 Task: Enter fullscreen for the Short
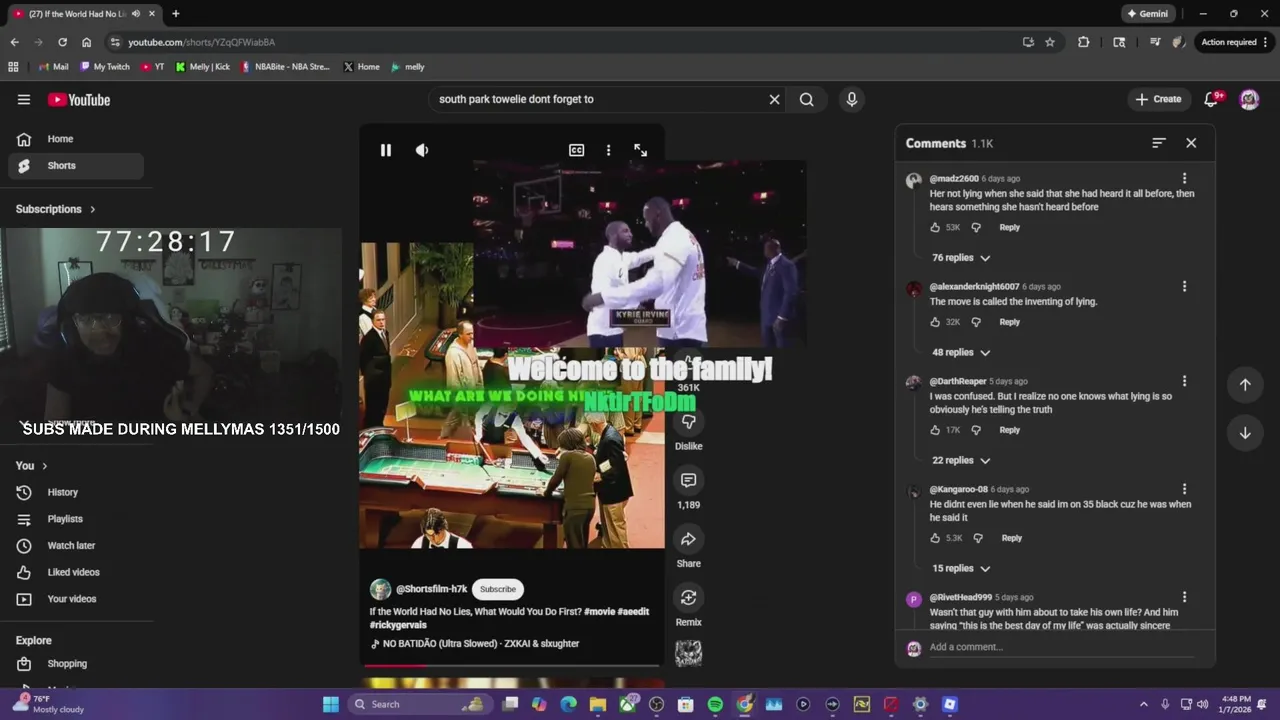[641, 150]
